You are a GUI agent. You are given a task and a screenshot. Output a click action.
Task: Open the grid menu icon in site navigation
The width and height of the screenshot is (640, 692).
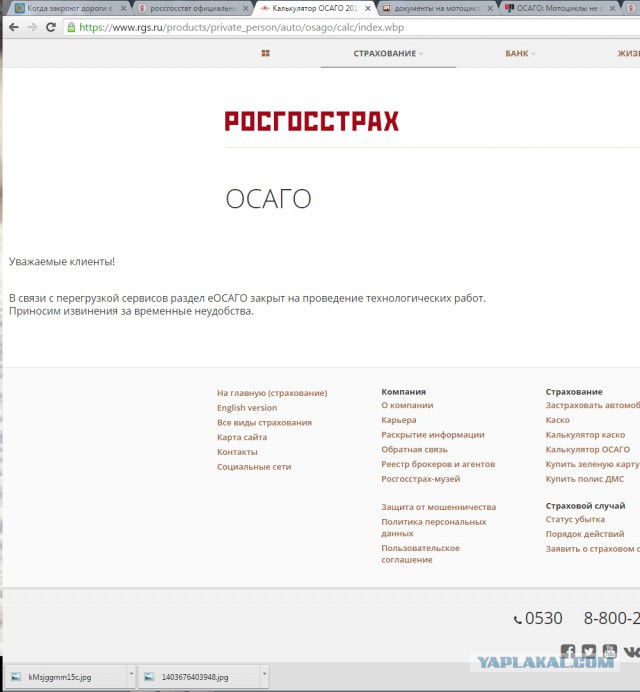pos(265,53)
